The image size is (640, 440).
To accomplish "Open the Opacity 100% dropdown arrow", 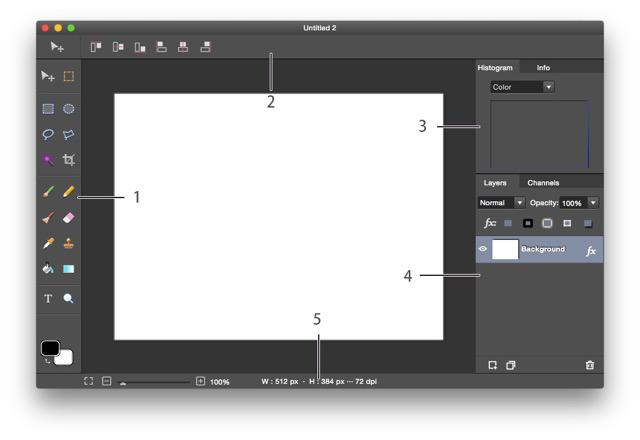I will pos(593,202).
